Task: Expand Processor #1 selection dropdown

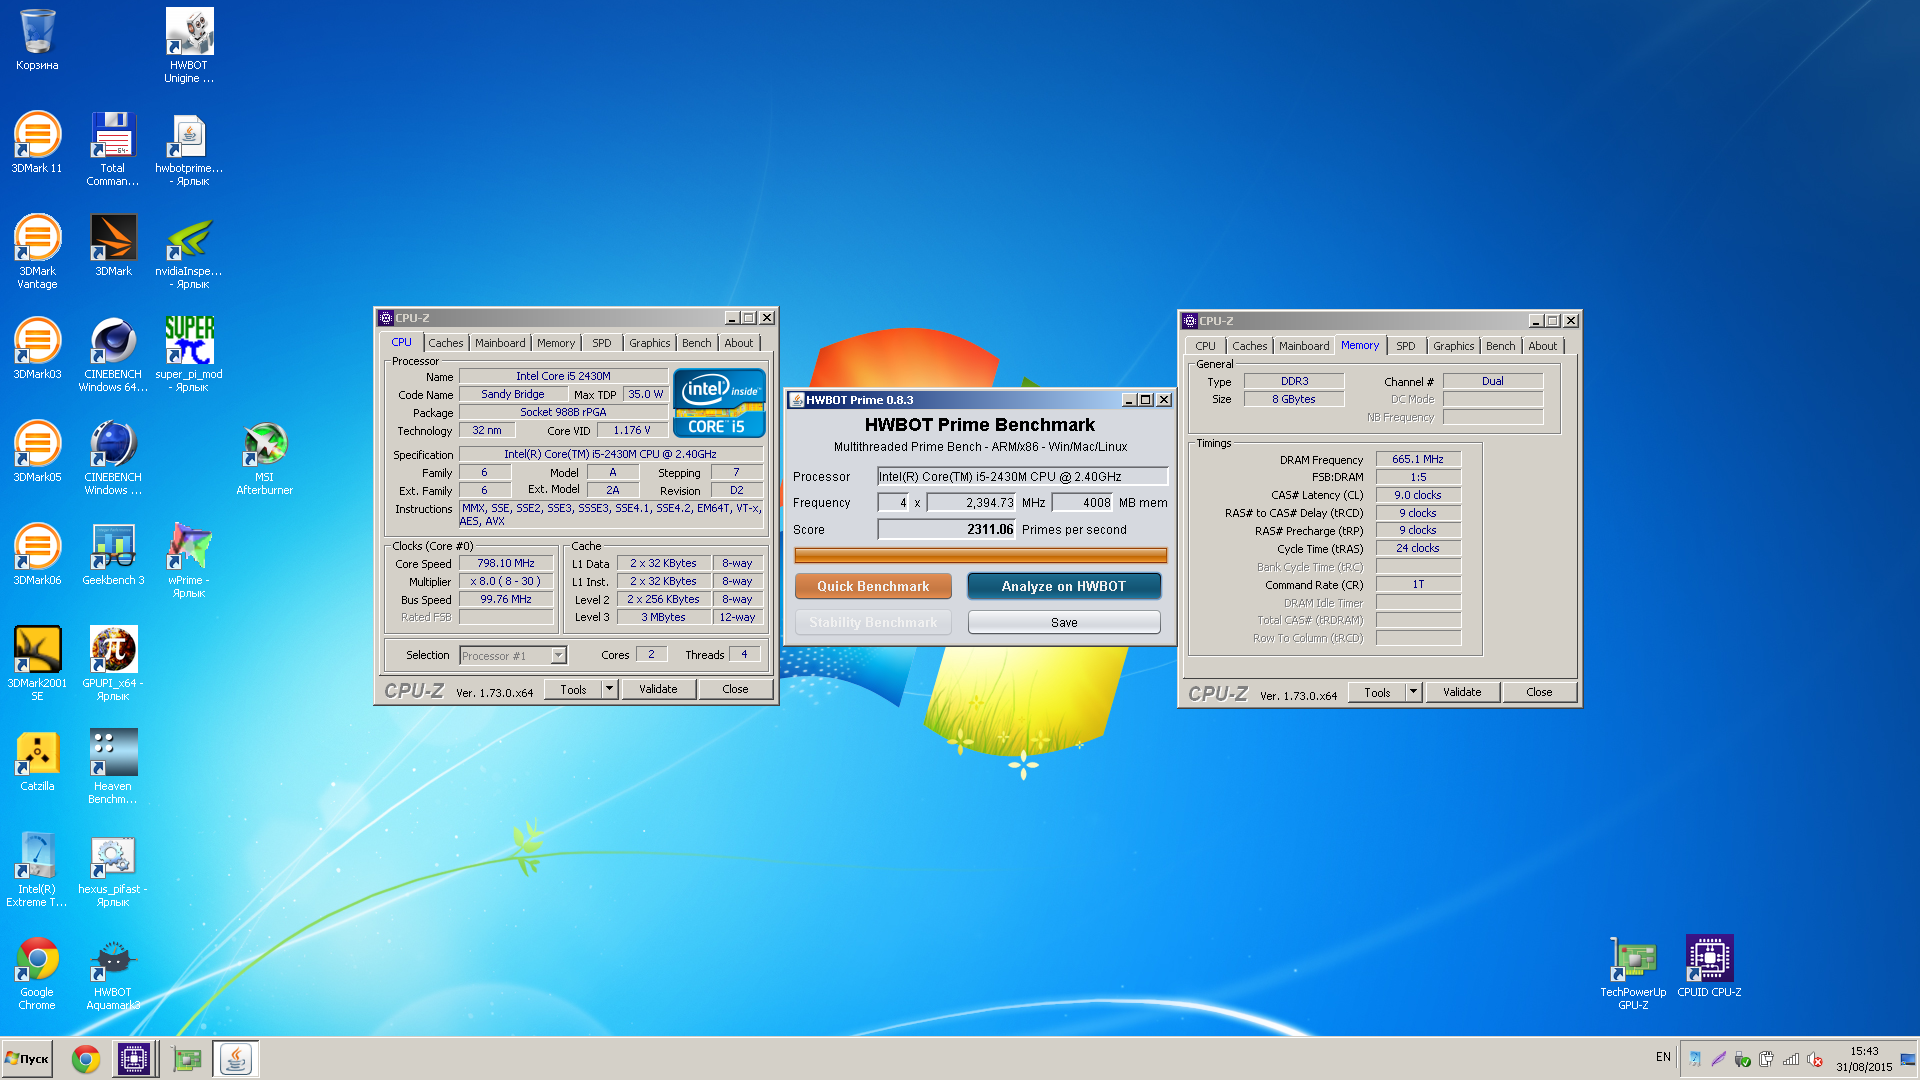Action: tap(559, 655)
